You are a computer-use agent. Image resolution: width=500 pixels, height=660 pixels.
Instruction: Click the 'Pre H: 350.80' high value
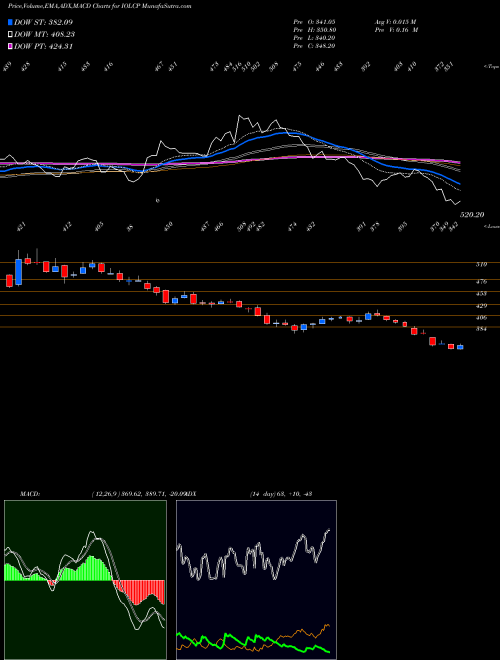click(x=314, y=30)
